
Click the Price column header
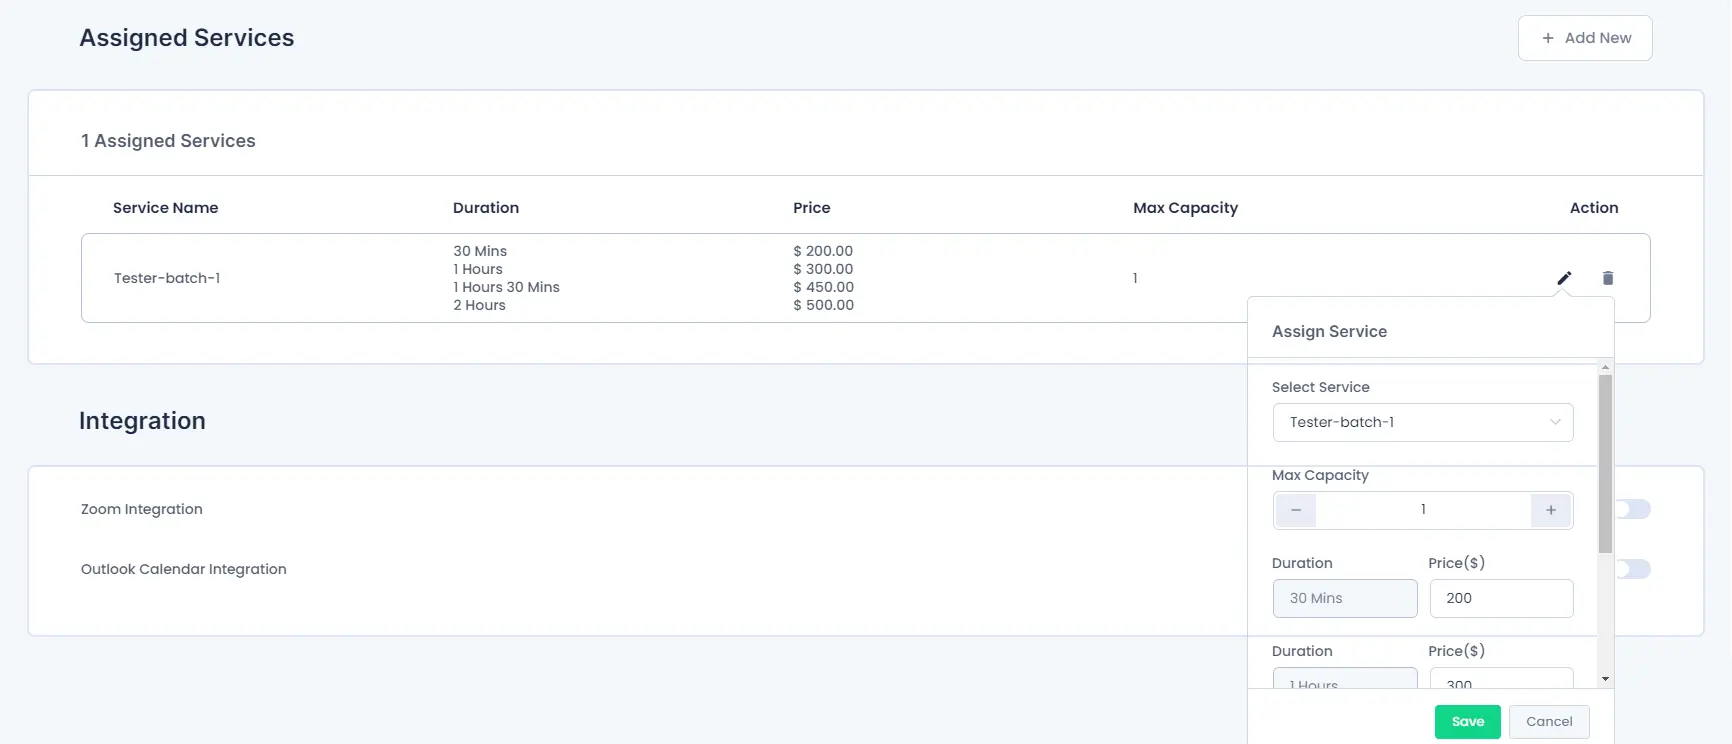(x=812, y=208)
